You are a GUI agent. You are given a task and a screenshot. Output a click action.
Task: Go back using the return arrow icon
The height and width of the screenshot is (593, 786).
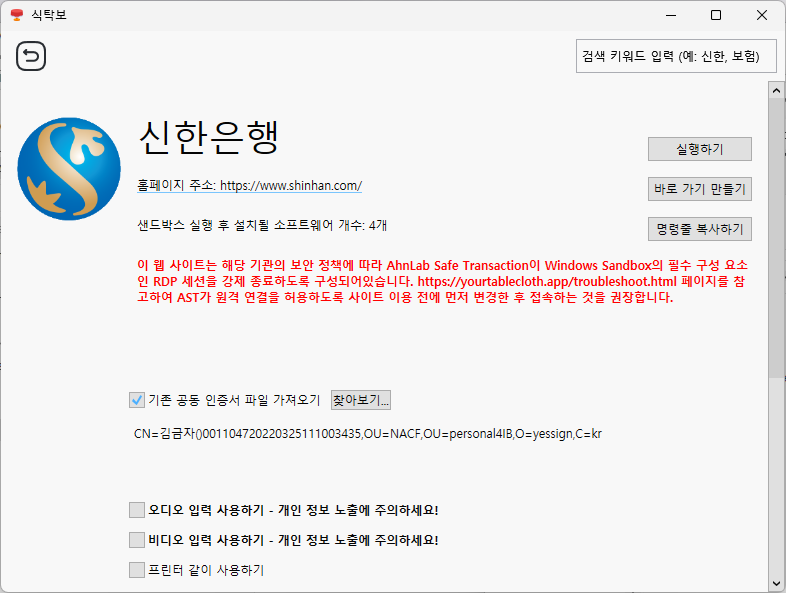(31, 56)
